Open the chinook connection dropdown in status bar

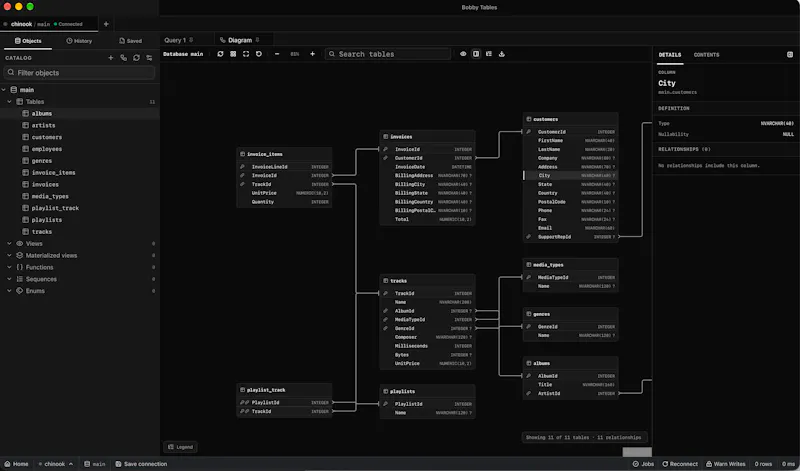(x=56, y=464)
